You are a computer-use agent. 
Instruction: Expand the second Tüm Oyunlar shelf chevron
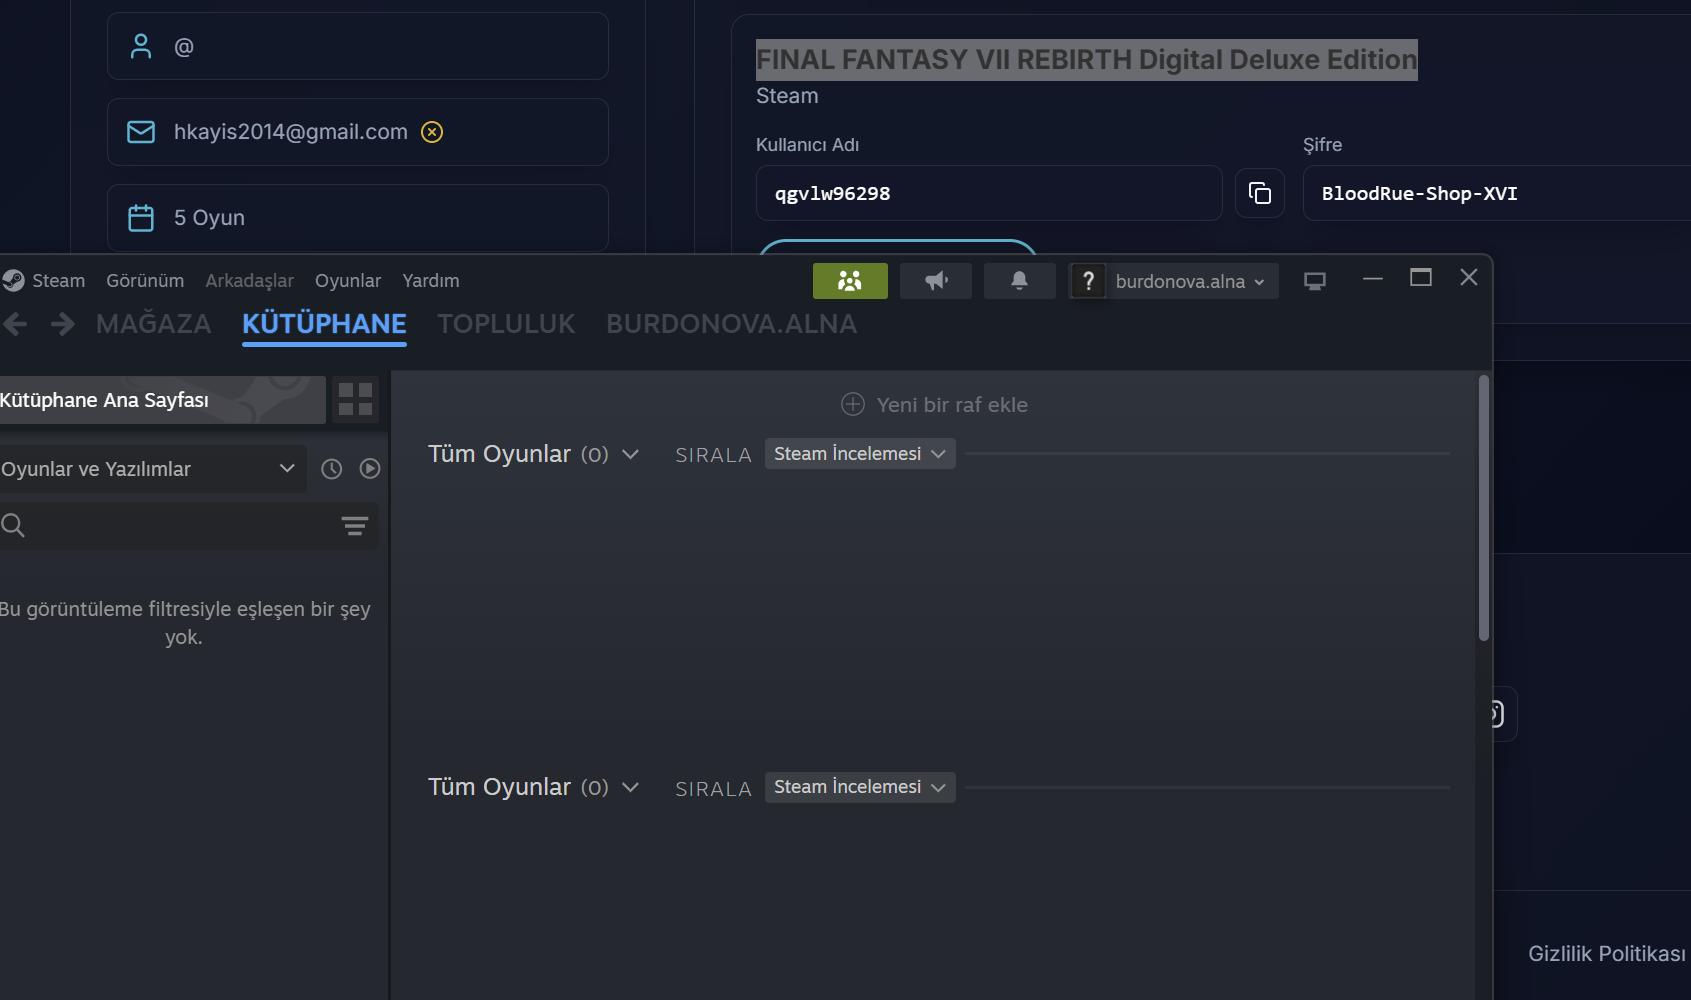point(631,787)
